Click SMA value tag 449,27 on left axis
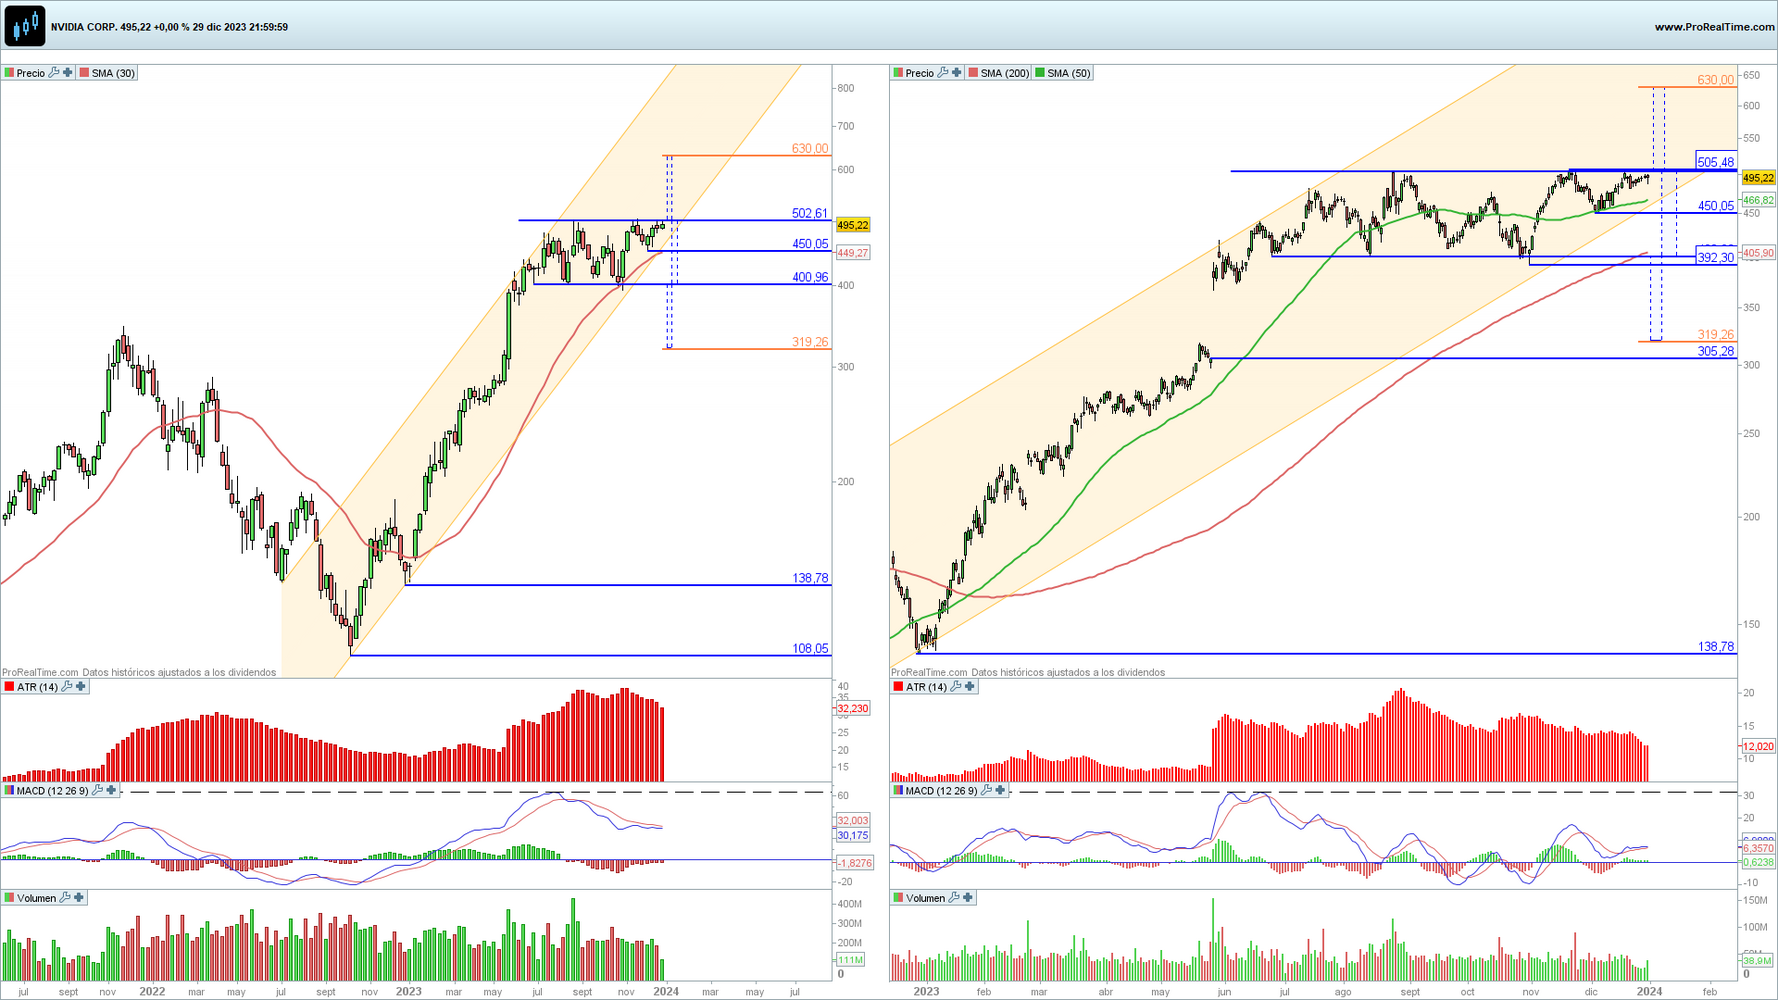Image resolution: width=1778 pixels, height=1000 pixels. pyautogui.click(x=852, y=253)
